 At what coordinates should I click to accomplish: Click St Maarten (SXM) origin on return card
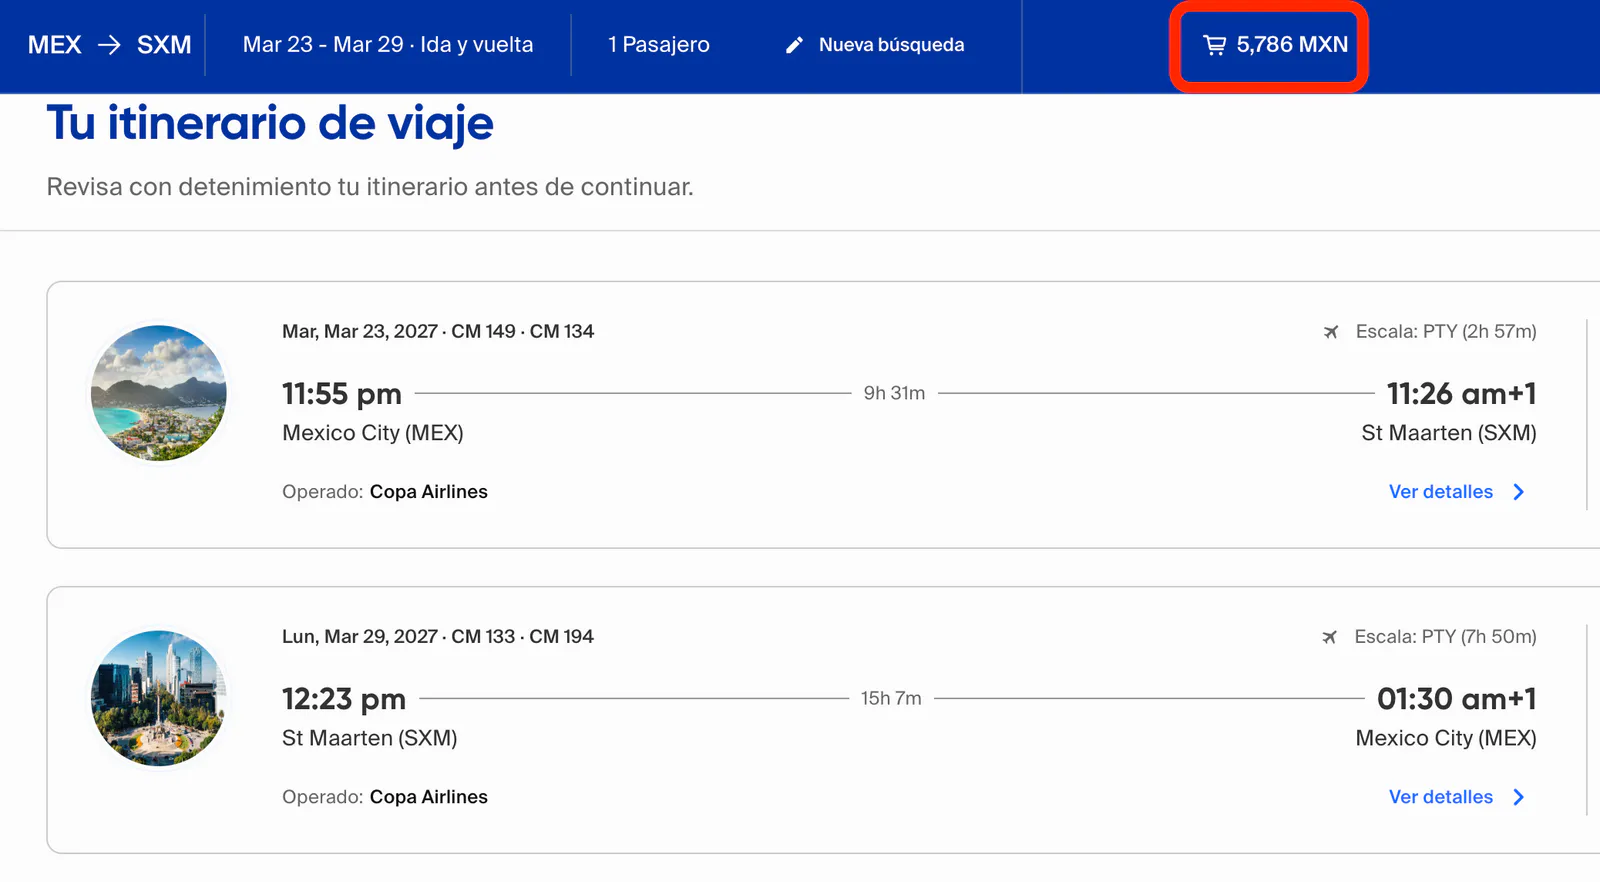tap(370, 738)
